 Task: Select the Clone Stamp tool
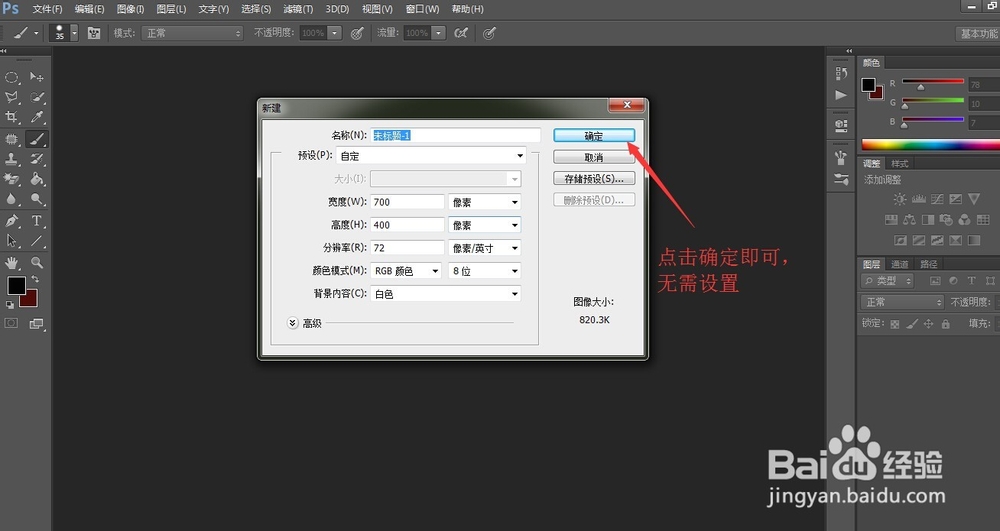tap(11, 159)
